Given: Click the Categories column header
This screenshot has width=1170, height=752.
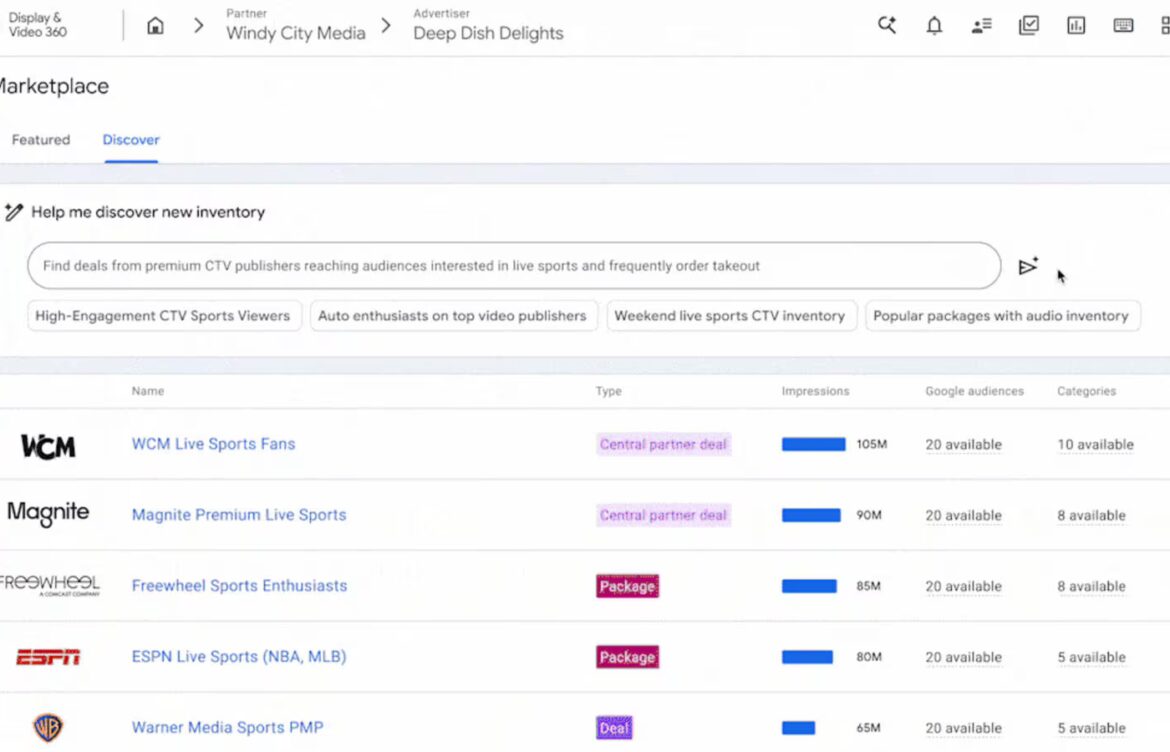Looking at the screenshot, I should point(1086,391).
